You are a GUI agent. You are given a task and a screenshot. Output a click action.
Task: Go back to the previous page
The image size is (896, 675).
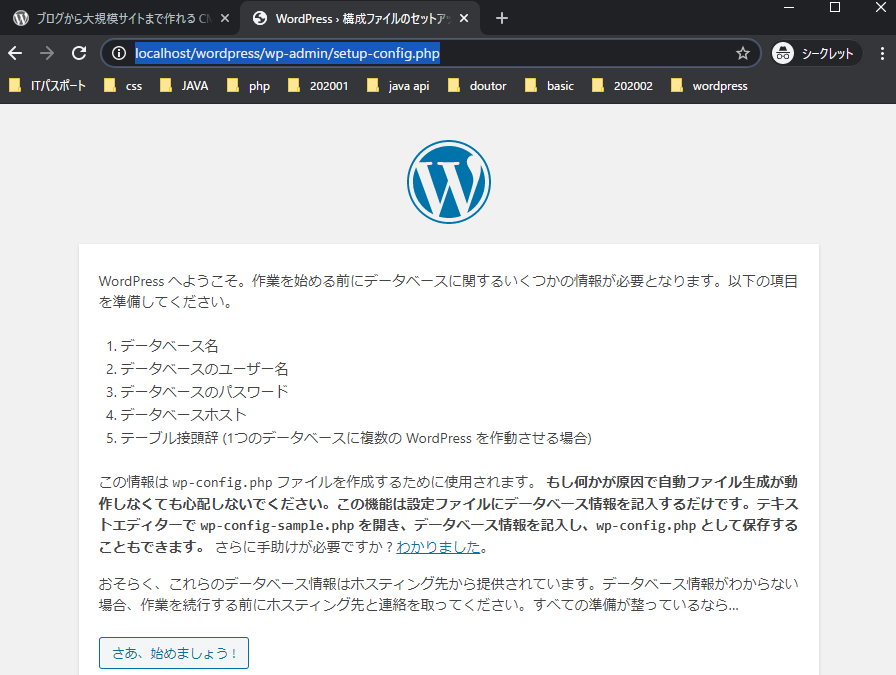click(x=15, y=53)
